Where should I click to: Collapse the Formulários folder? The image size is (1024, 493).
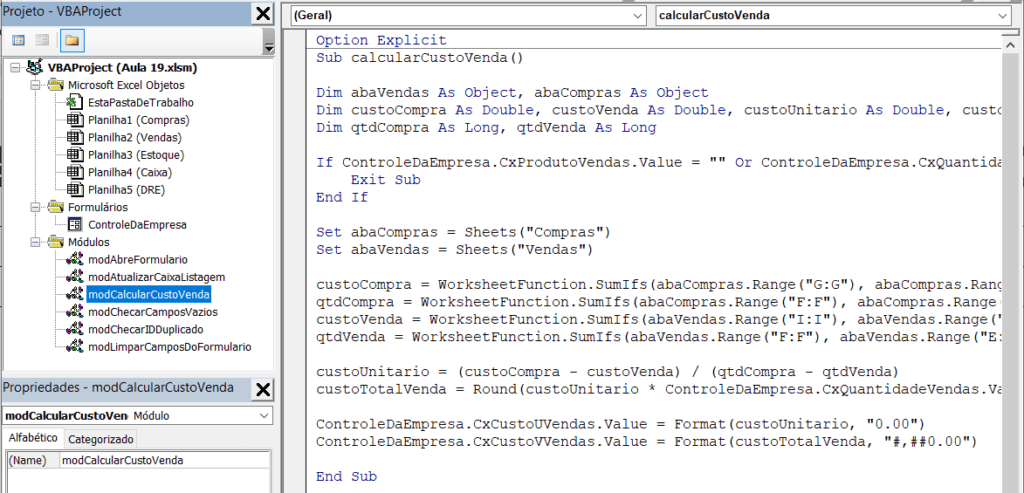click(x=35, y=207)
